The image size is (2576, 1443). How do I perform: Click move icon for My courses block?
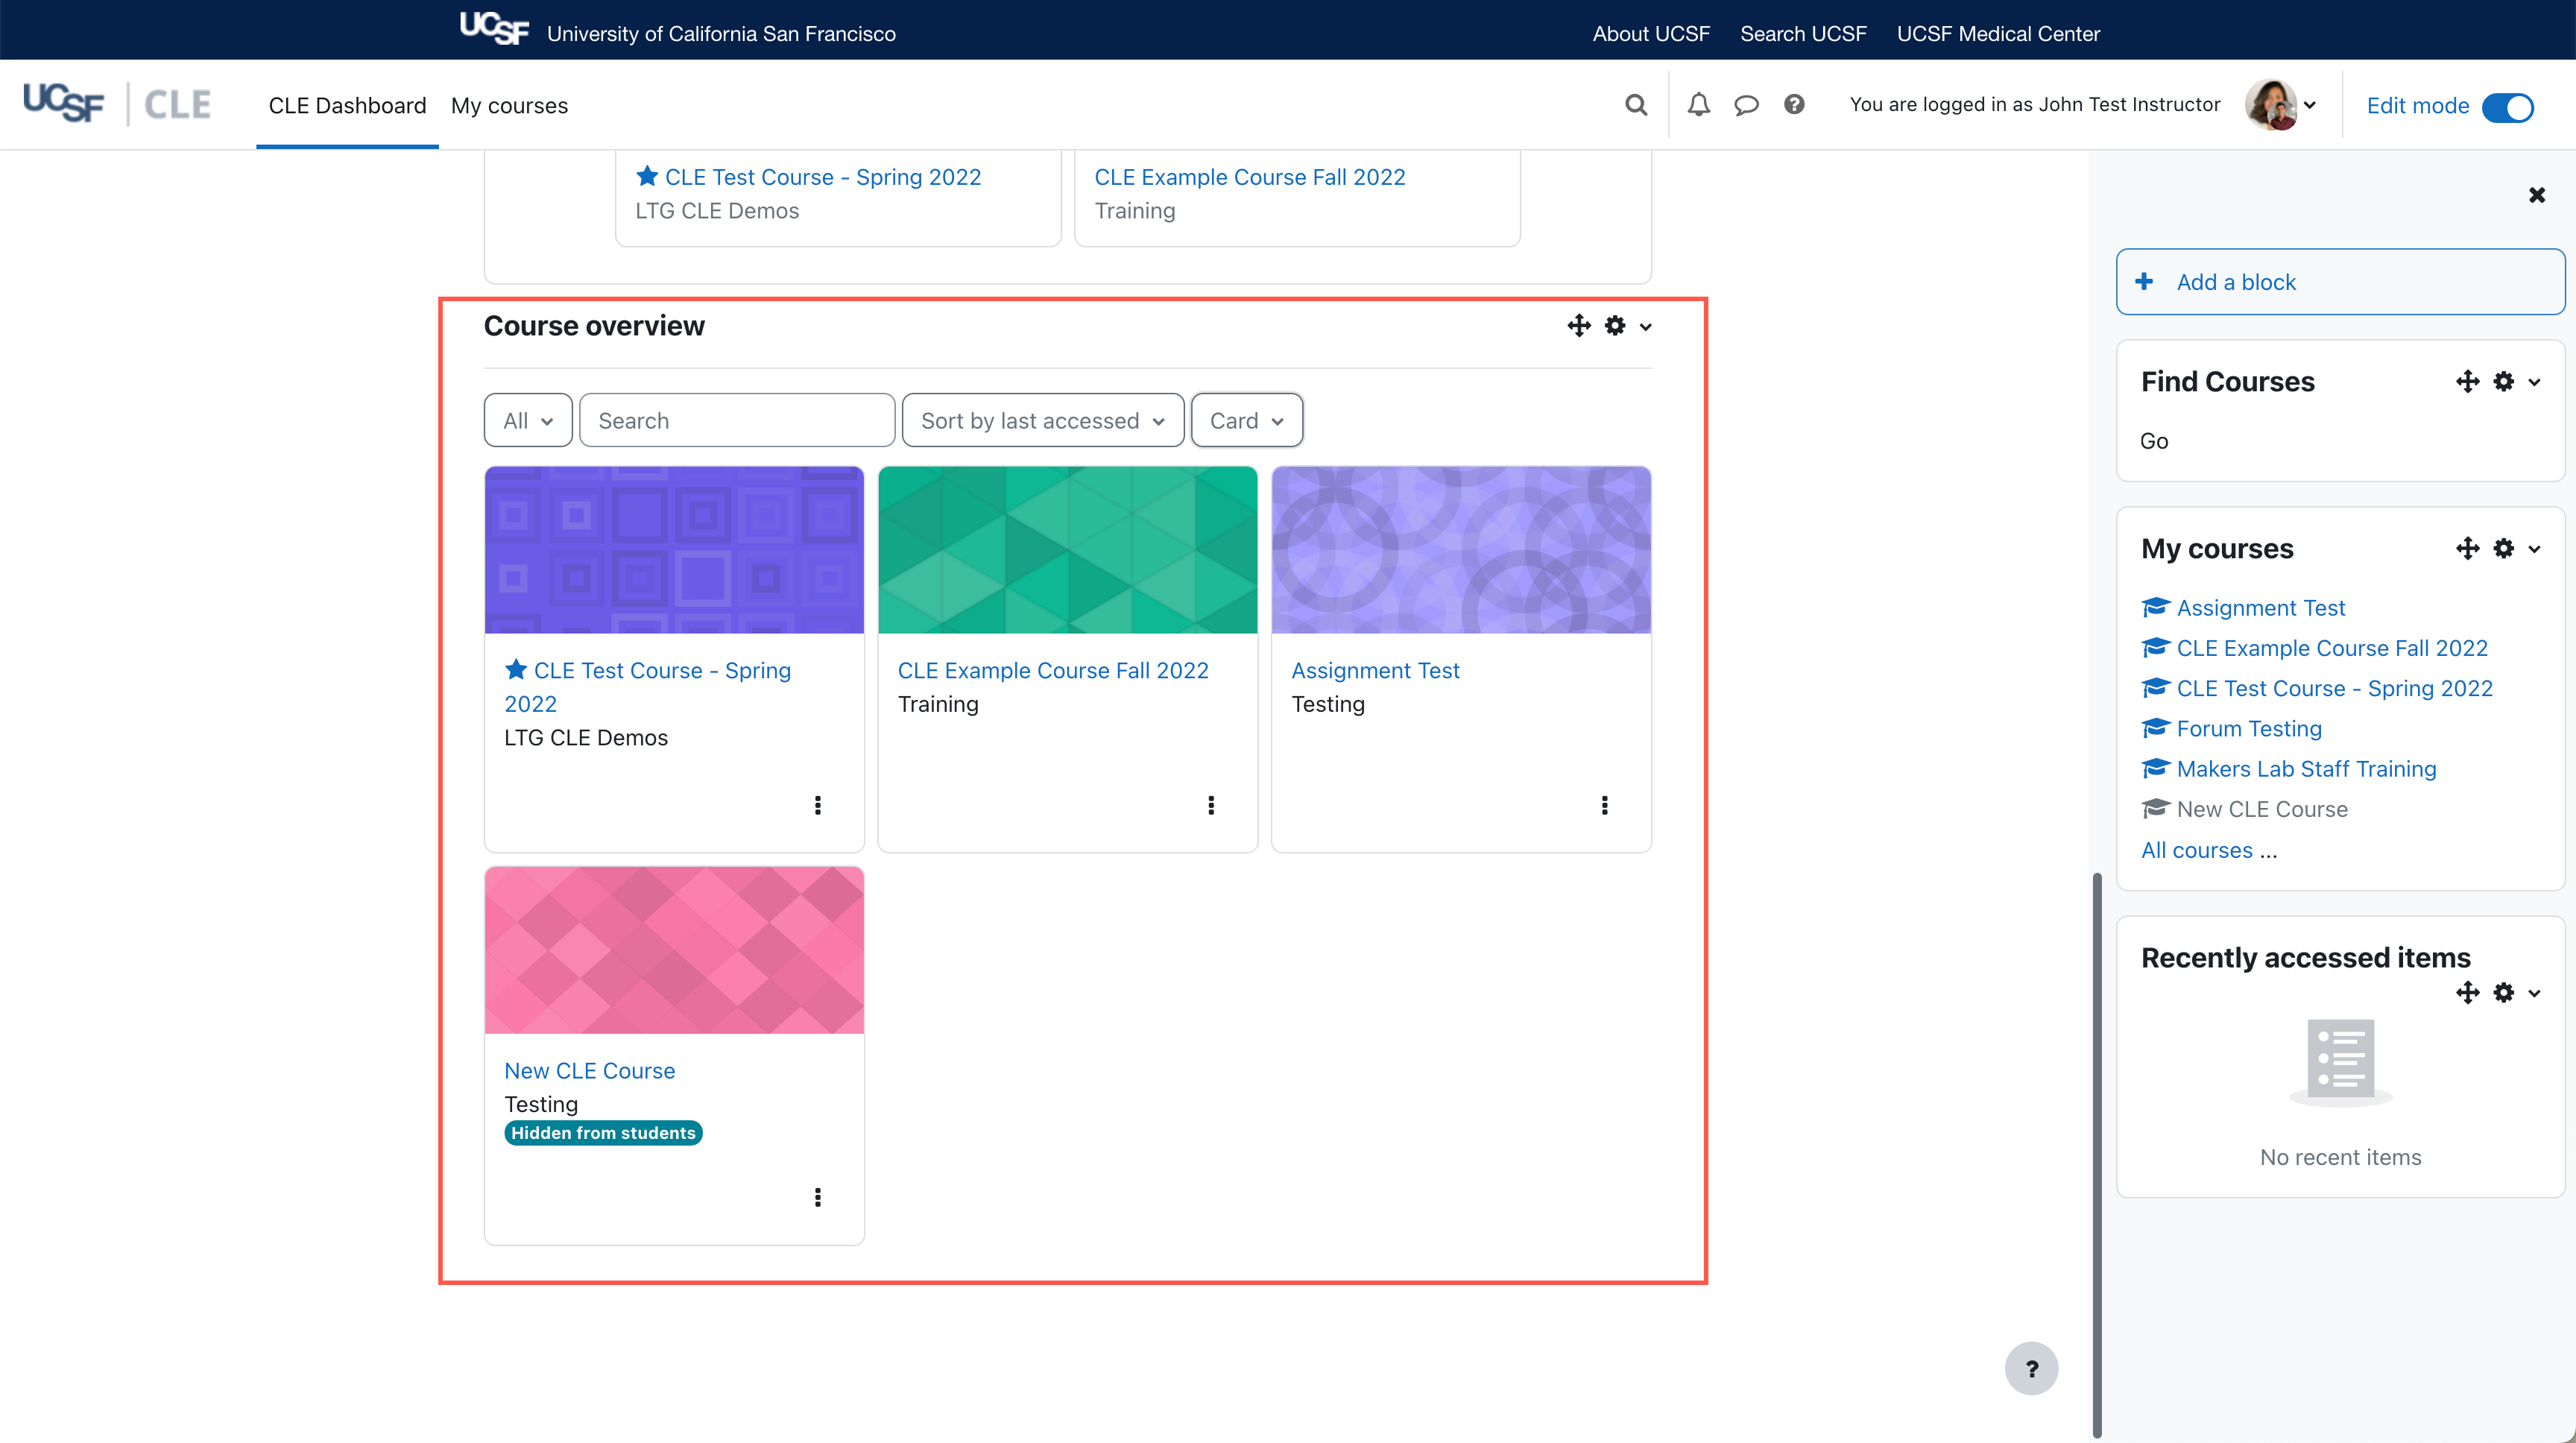(2468, 548)
